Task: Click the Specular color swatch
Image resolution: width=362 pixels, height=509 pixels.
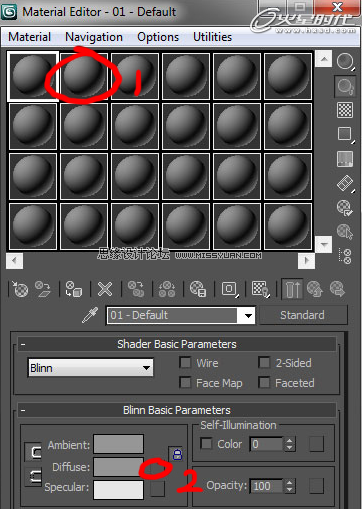Action: pyautogui.click(x=119, y=490)
